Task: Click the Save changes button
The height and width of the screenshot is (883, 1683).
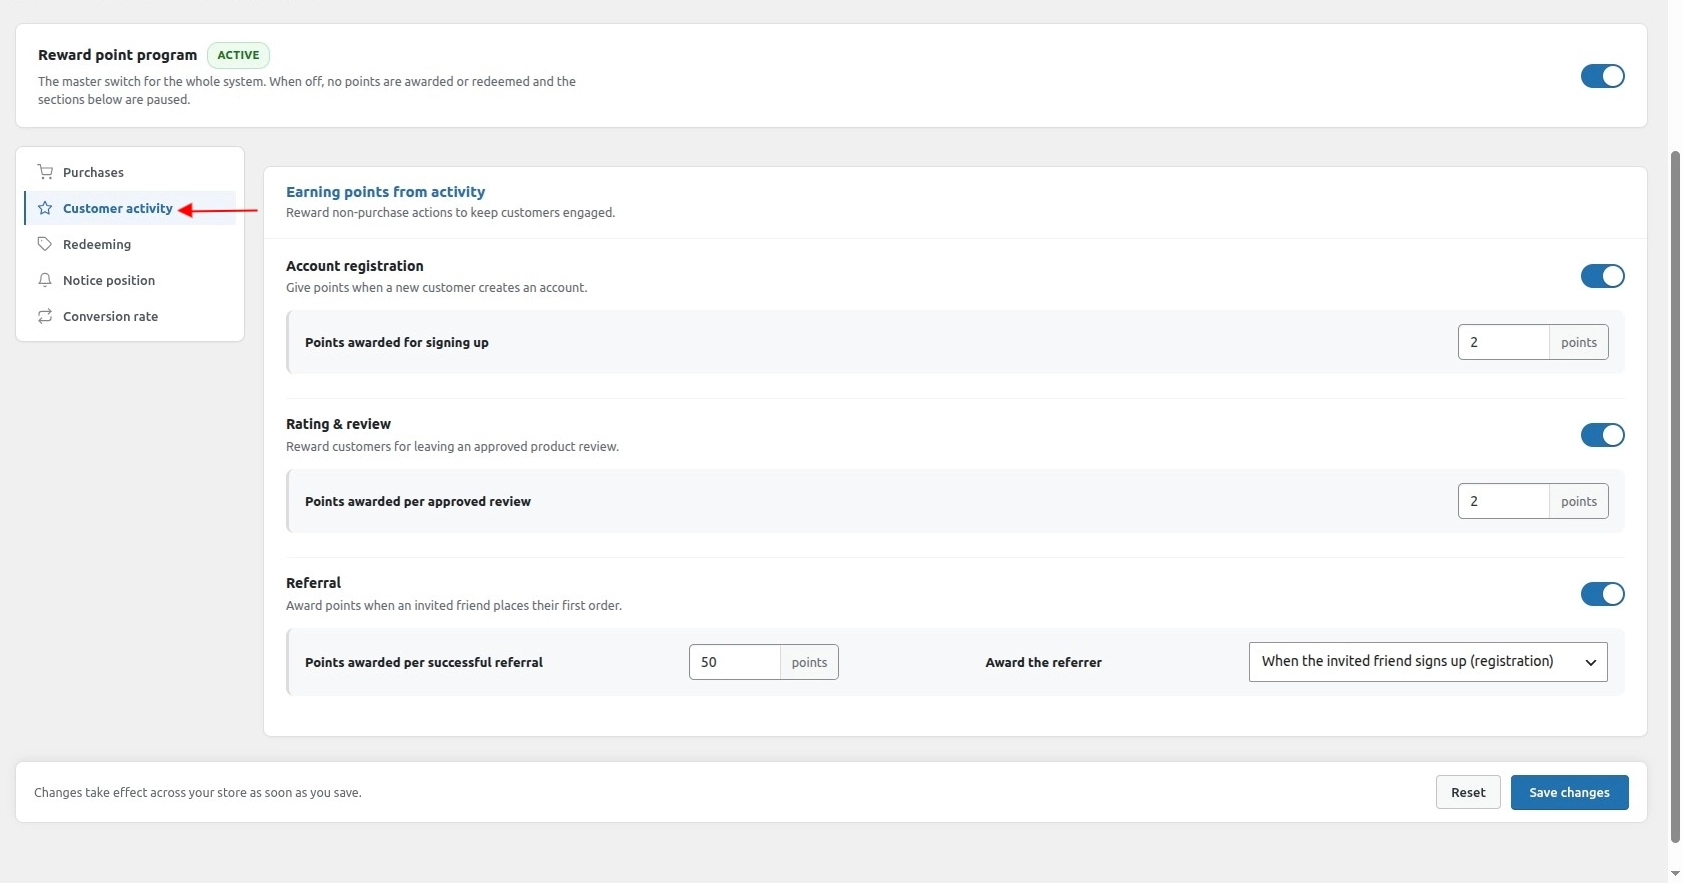Action: click(x=1569, y=792)
